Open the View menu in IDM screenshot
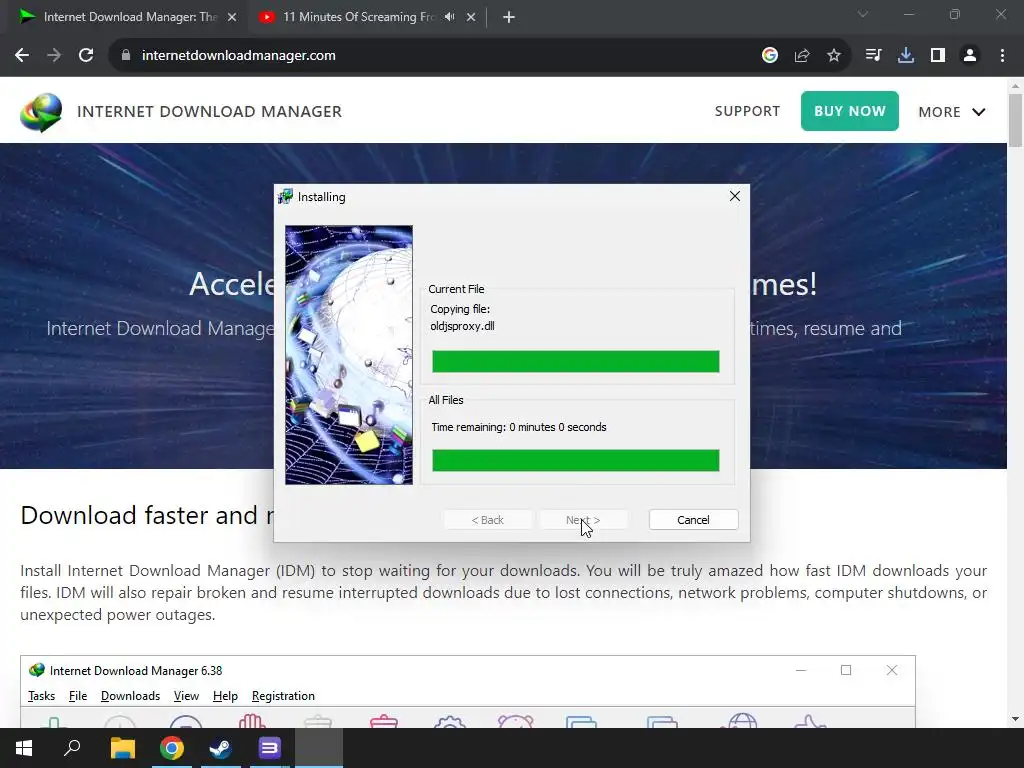 pyautogui.click(x=186, y=696)
